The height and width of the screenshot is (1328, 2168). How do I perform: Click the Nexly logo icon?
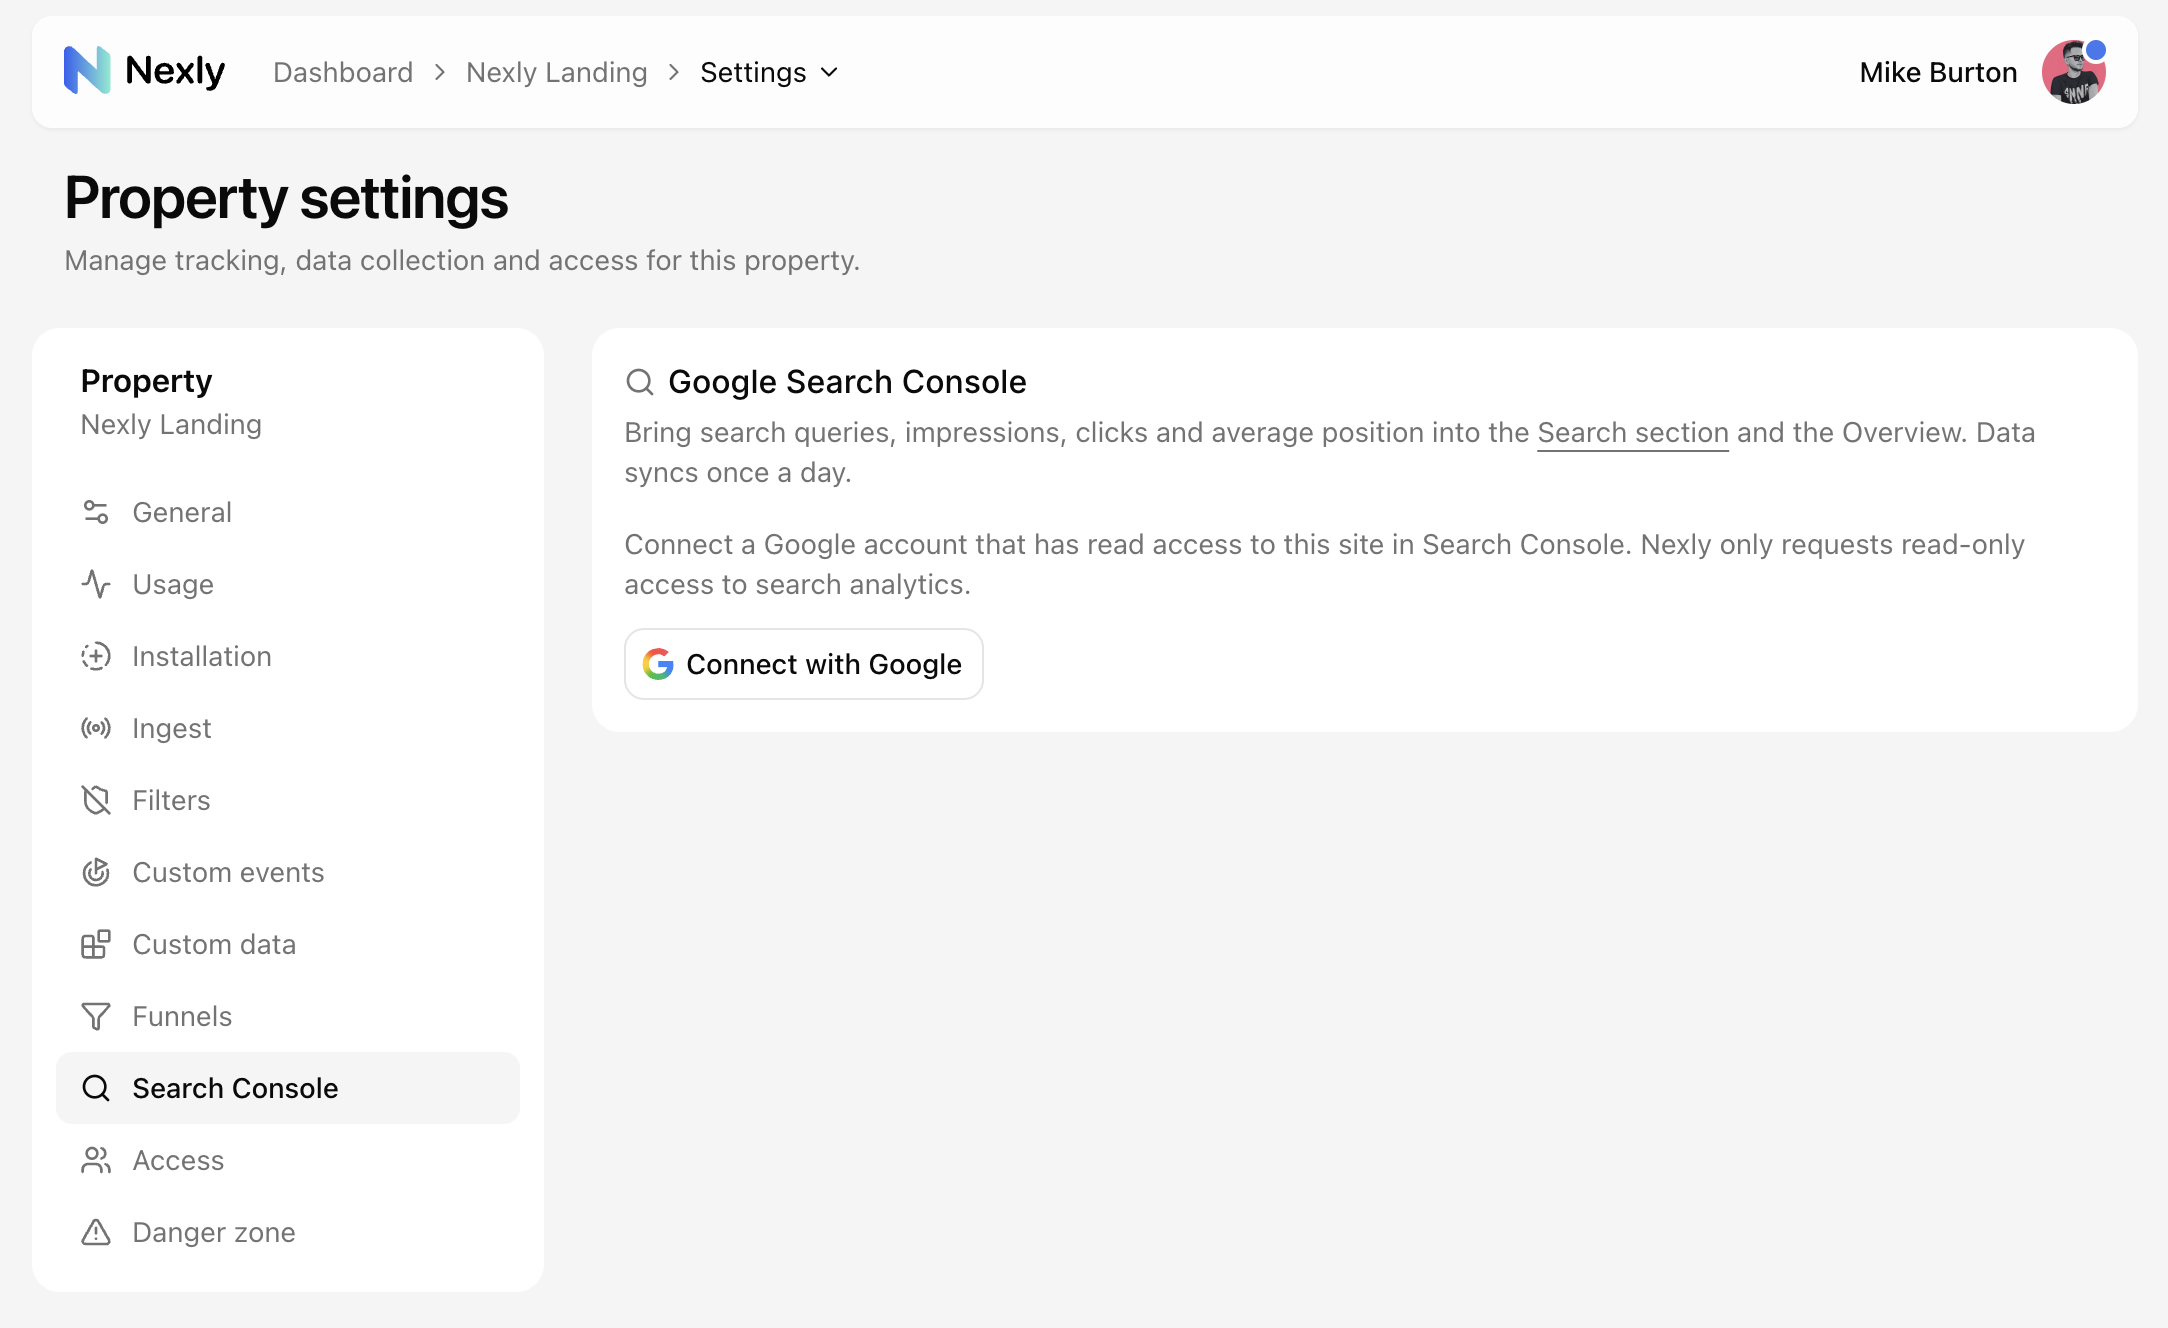pyautogui.click(x=87, y=71)
